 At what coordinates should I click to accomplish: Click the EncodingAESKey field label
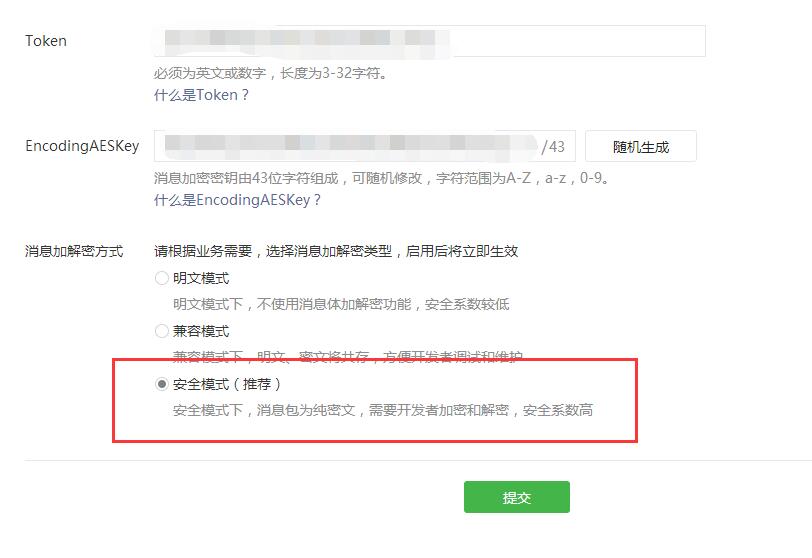click(82, 146)
